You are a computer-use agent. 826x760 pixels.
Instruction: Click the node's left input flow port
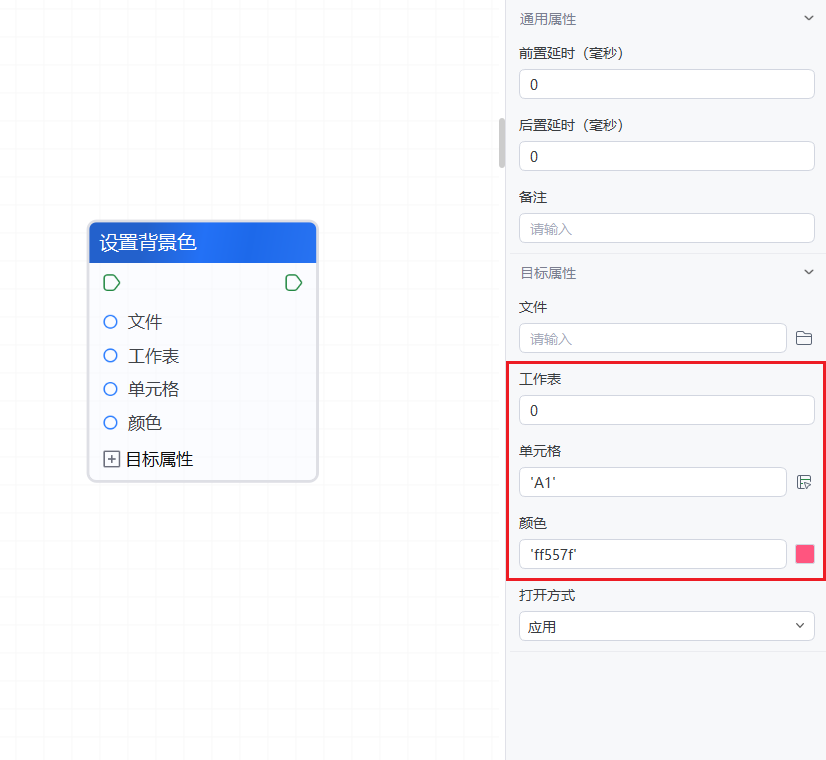point(112,283)
